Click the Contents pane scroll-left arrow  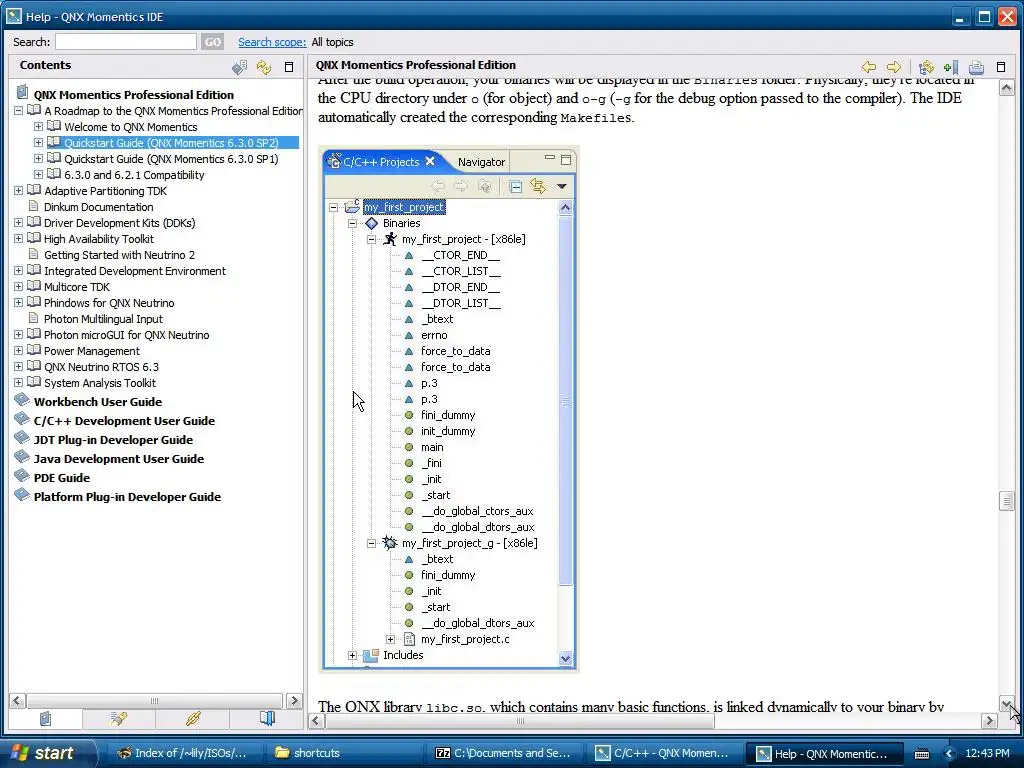point(17,701)
